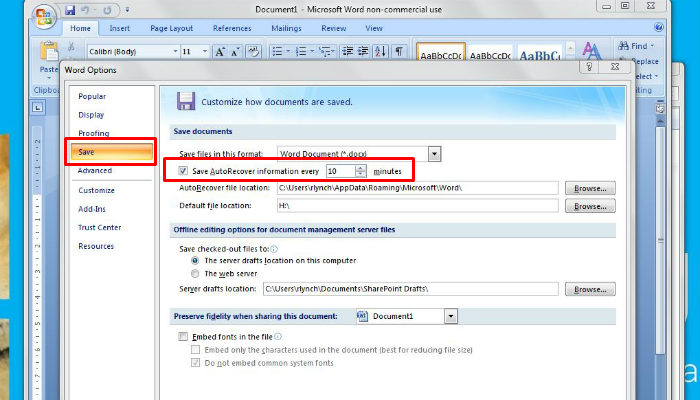Open the Office Button menu
Screen dimensions: 700x400
tap(43, 17)
